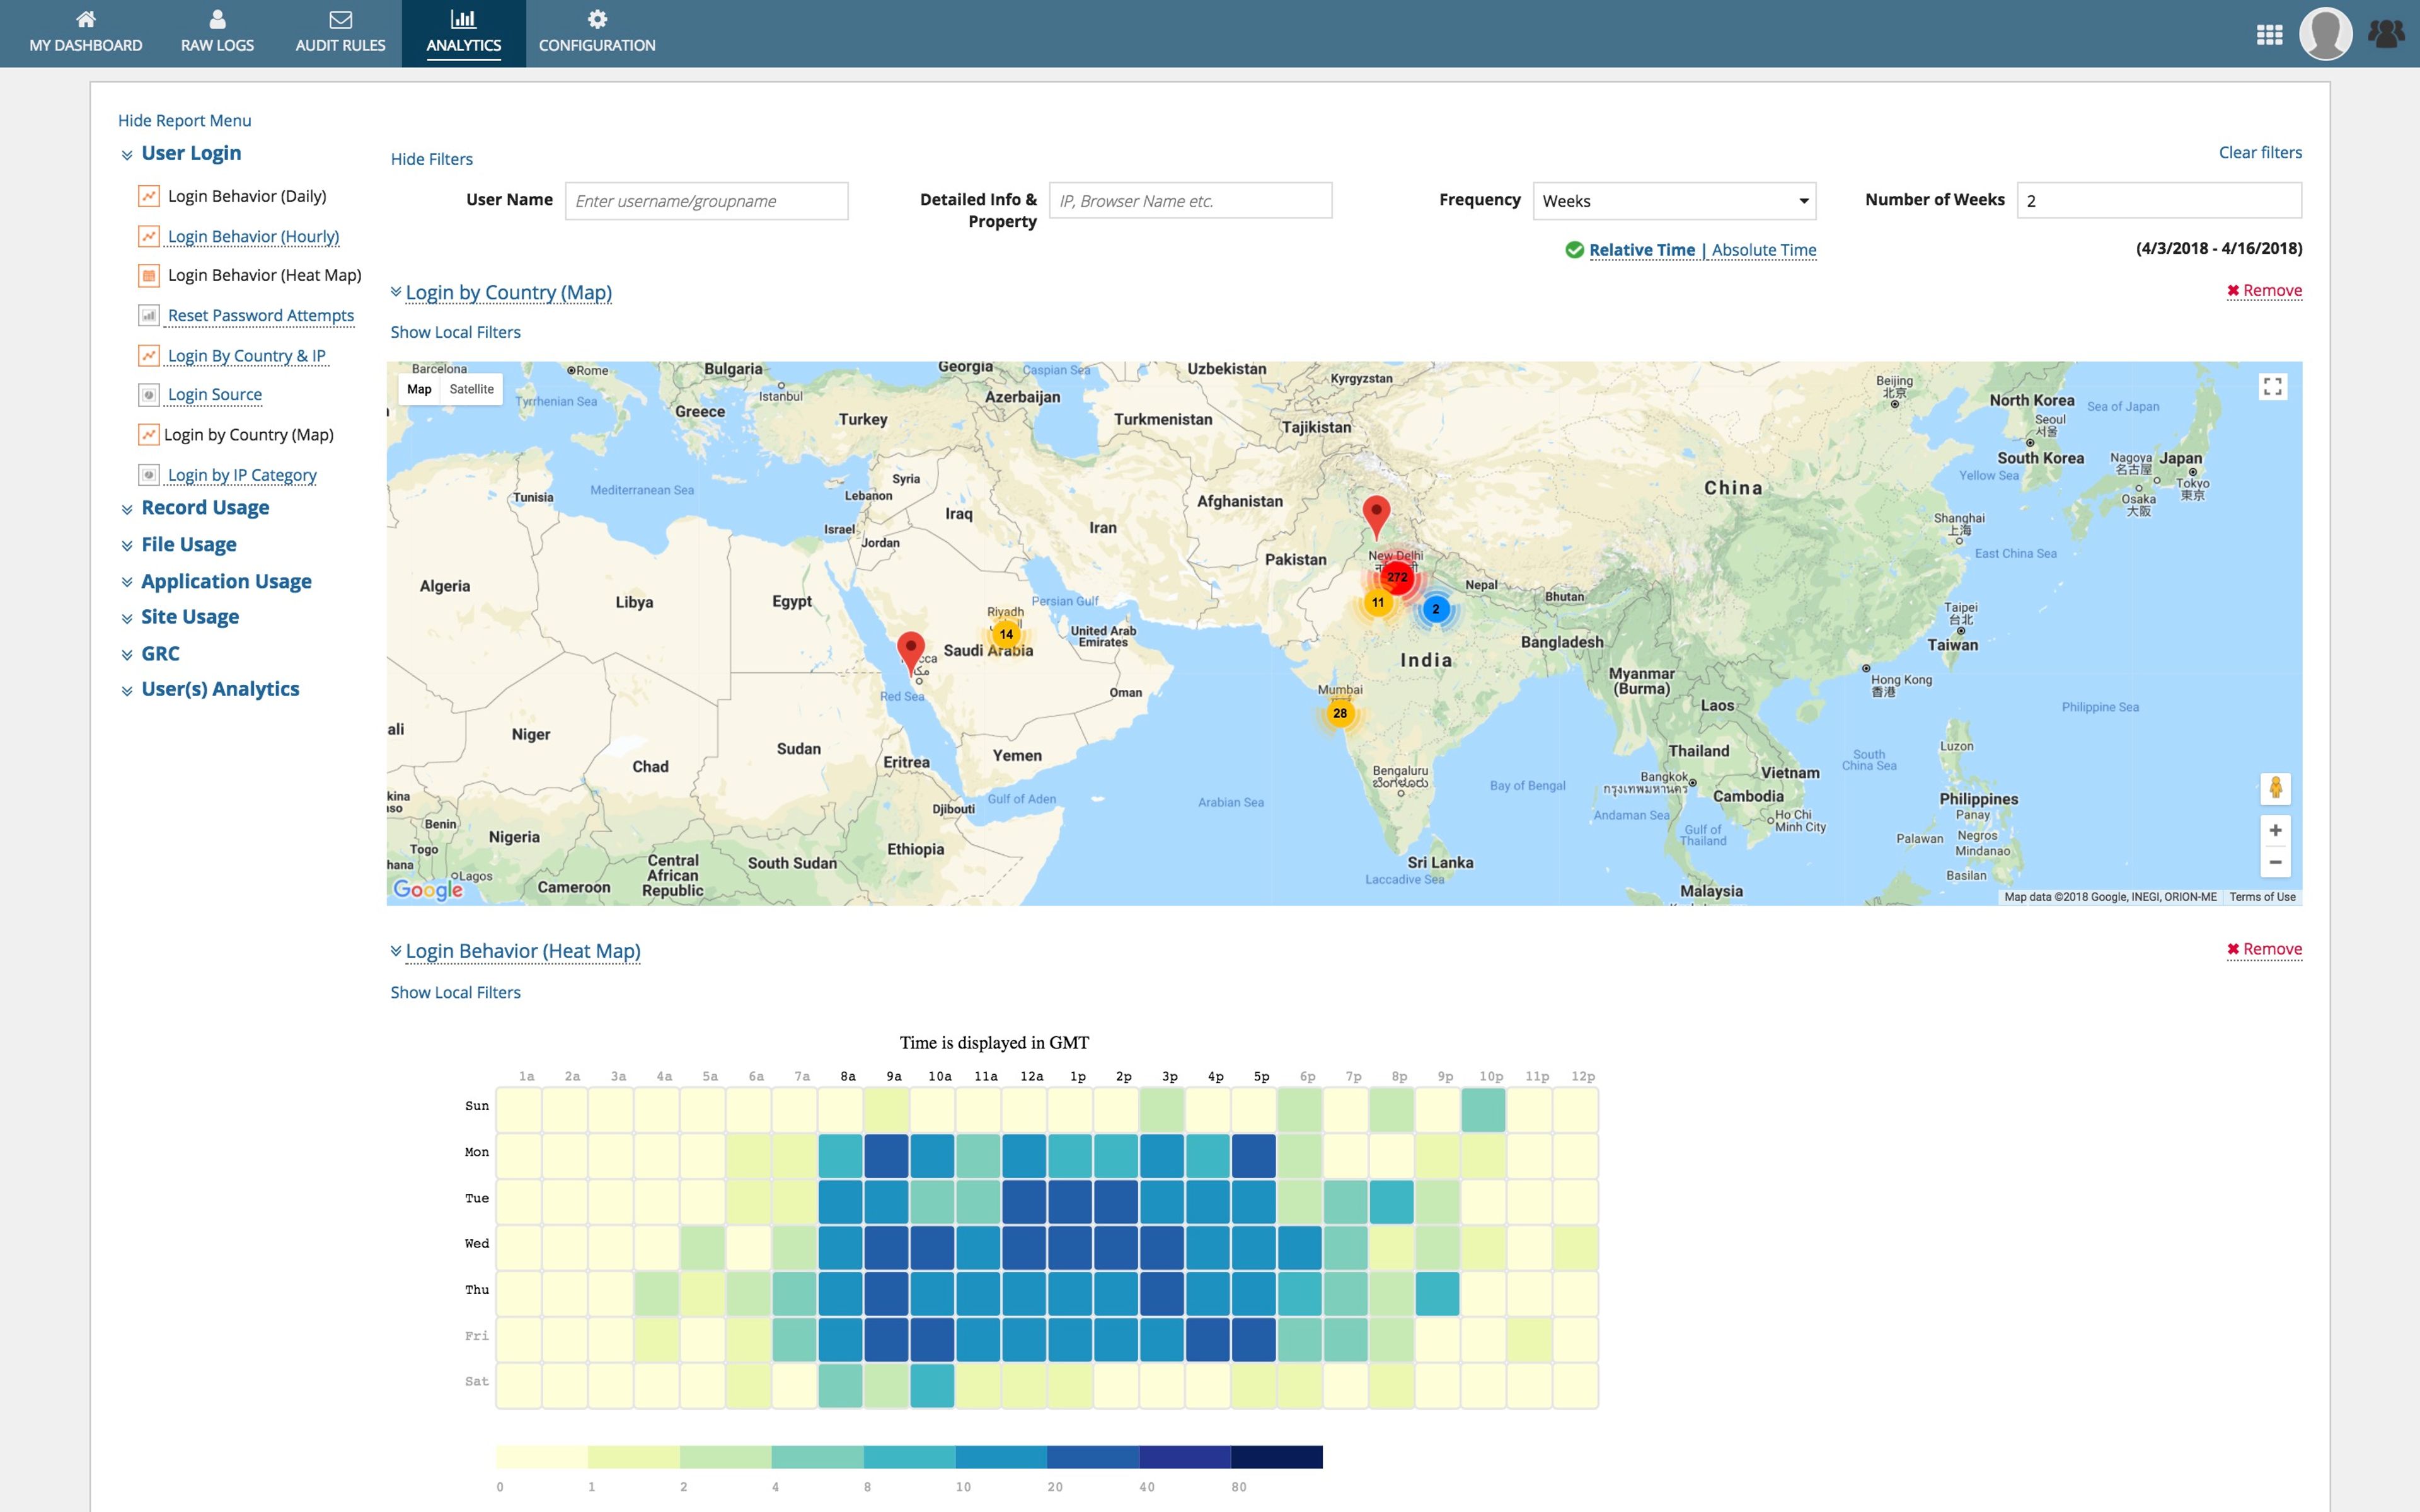Zoom out on the map
This screenshot has width=2420, height=1512.
[x=2275, y=862]
